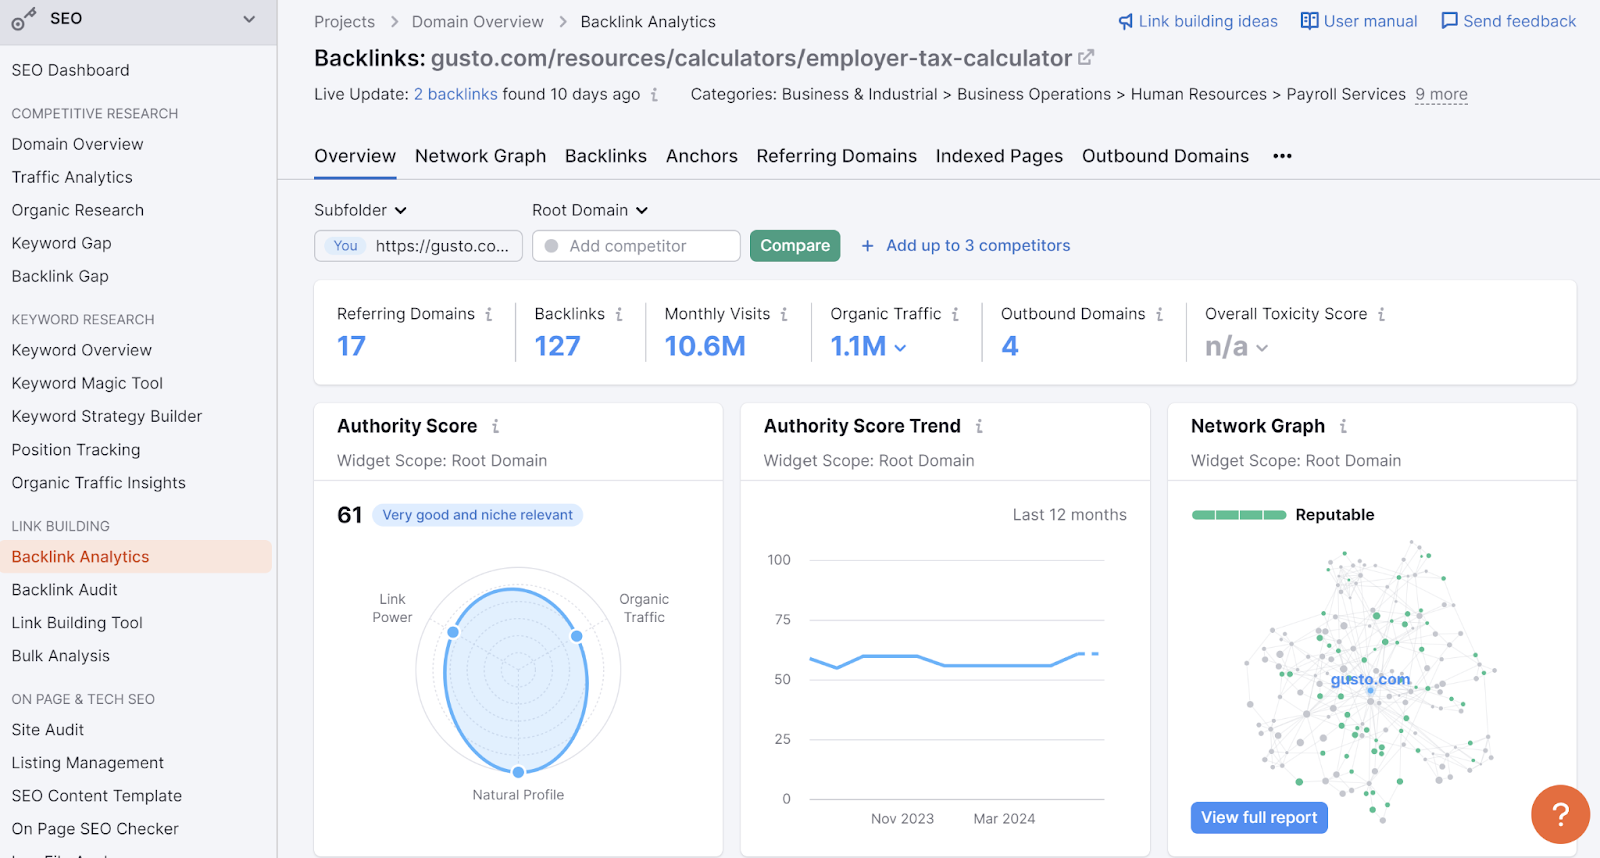
Task: Click the You gusto.com URL field
Action: pyautogui.click(x=418, y=246)
